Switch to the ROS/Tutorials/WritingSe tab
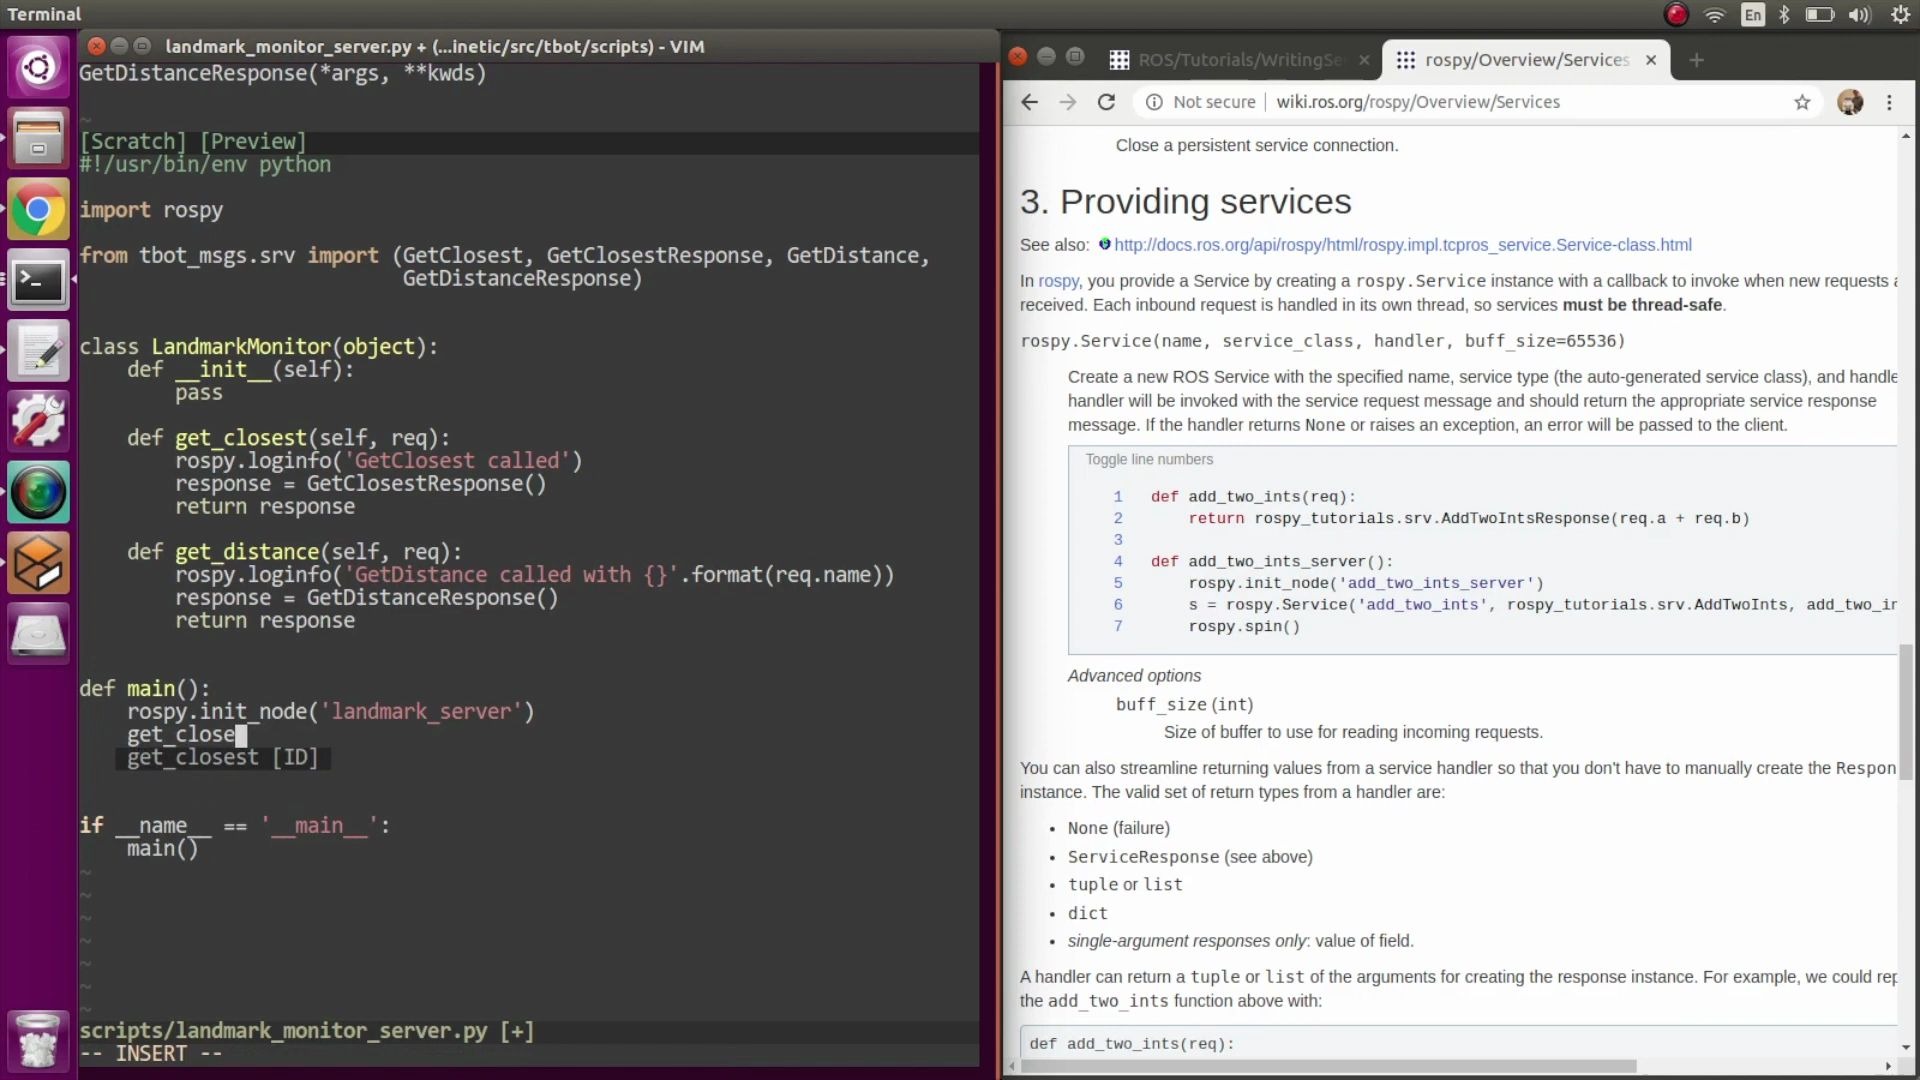 coord(1240,59)
